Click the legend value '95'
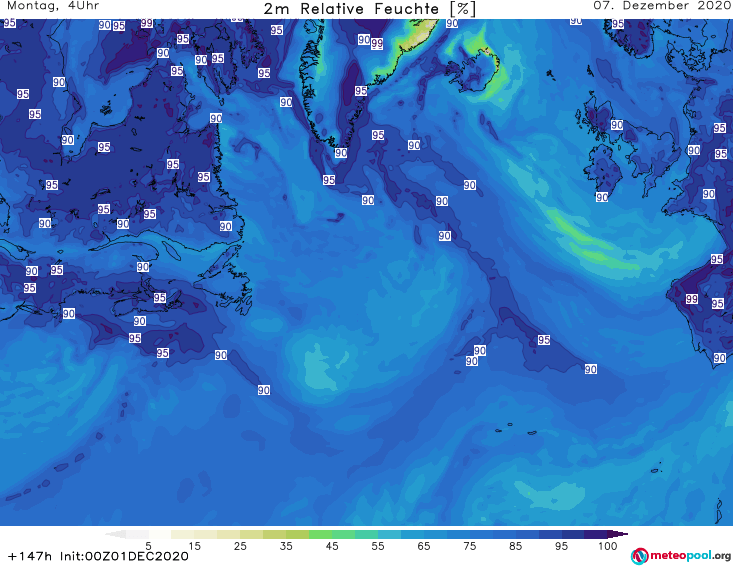The width and height of the screenshot is (733, 566). pos(561,546)
